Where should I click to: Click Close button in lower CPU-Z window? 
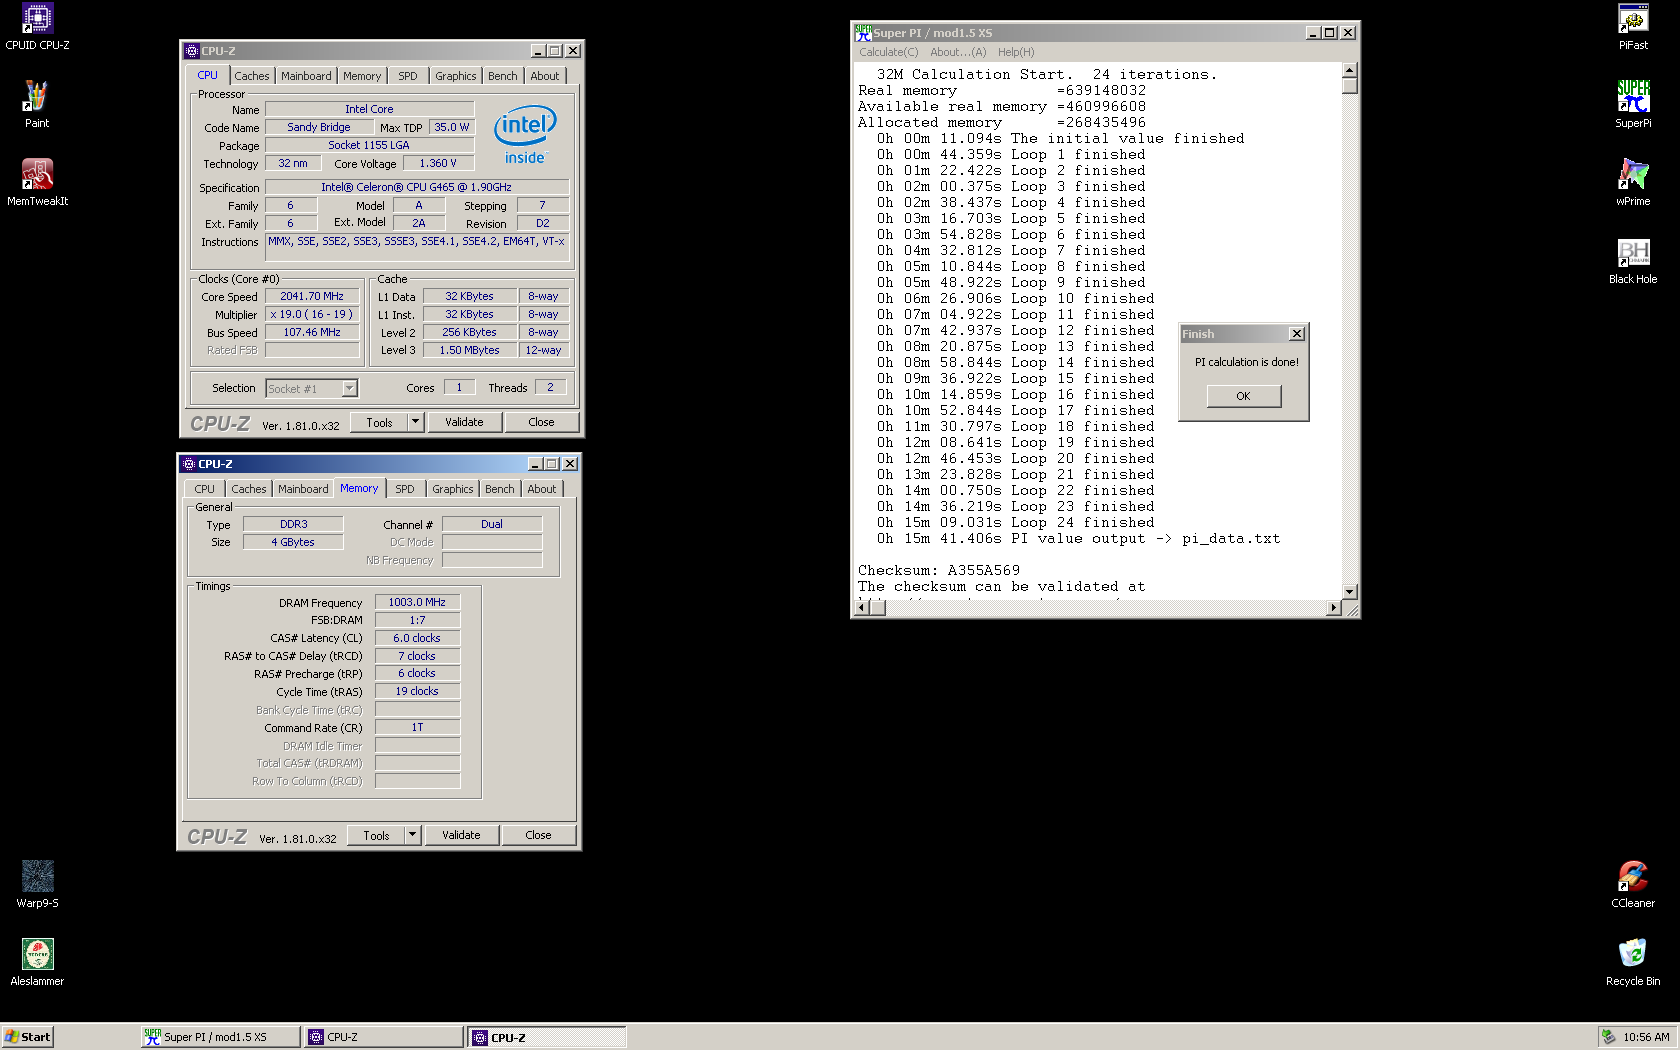pos(538,835)
